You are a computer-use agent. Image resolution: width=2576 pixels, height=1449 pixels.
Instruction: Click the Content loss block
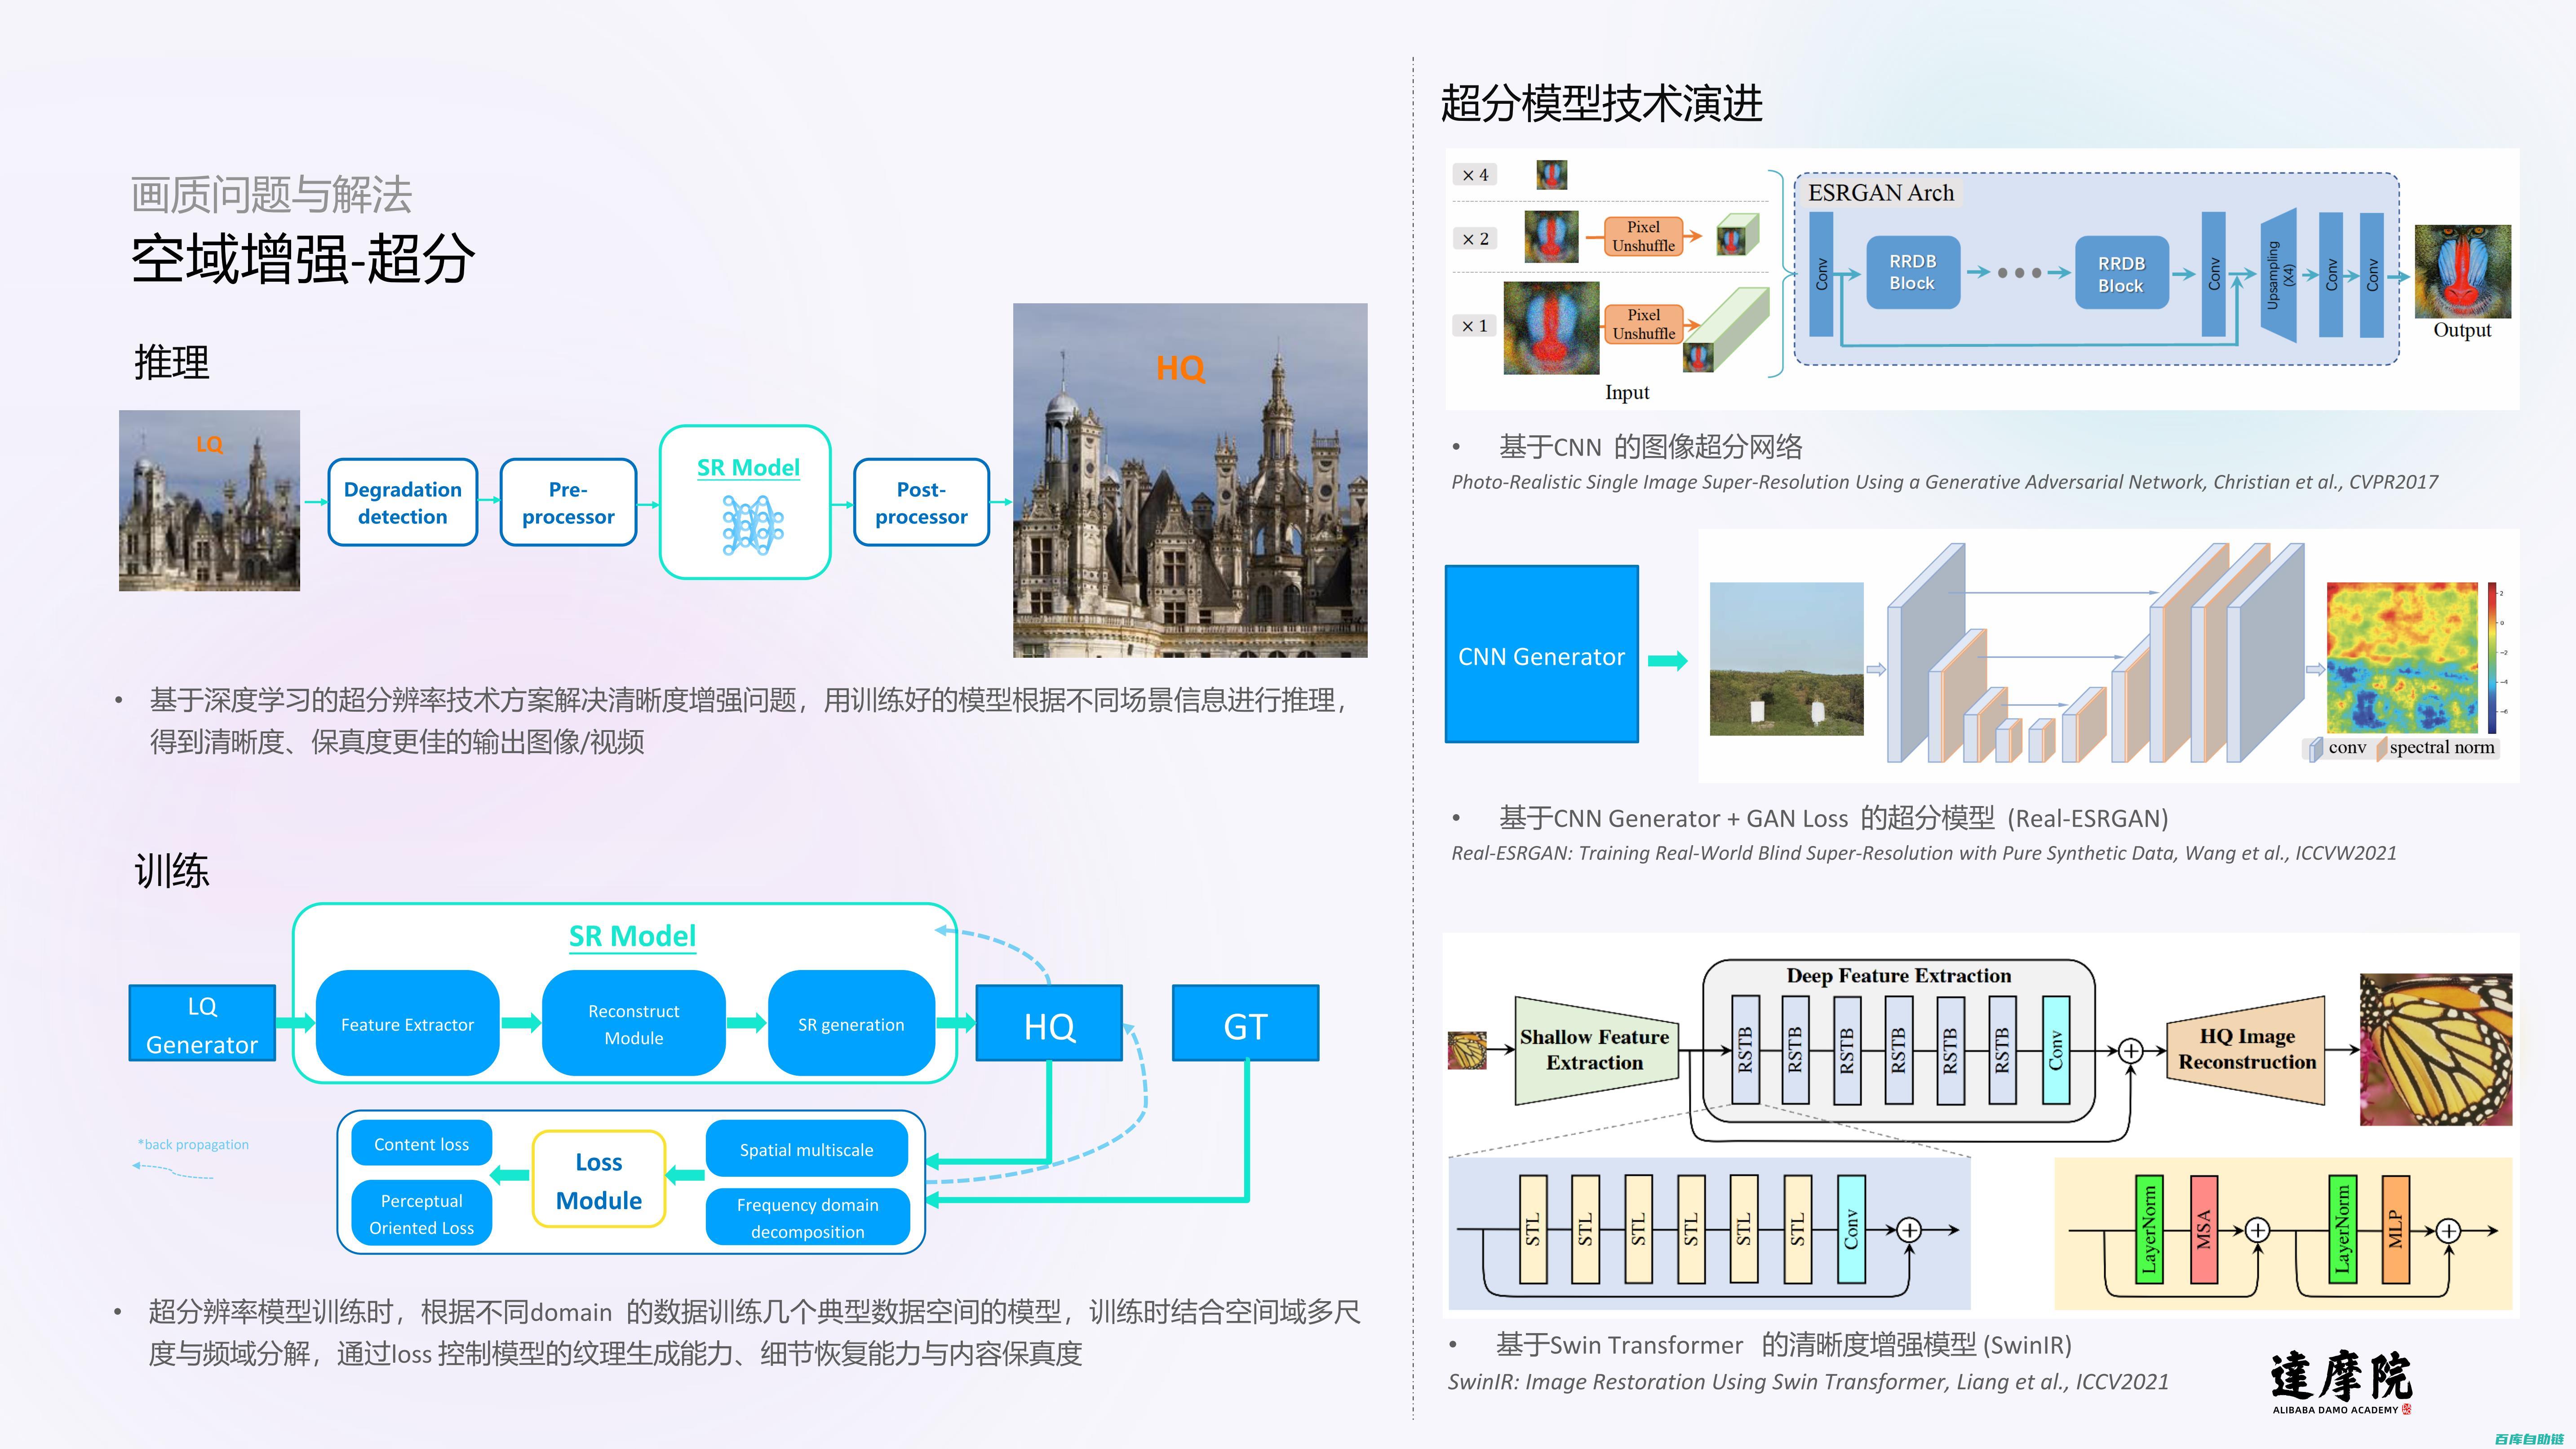tap(421, 1144)
